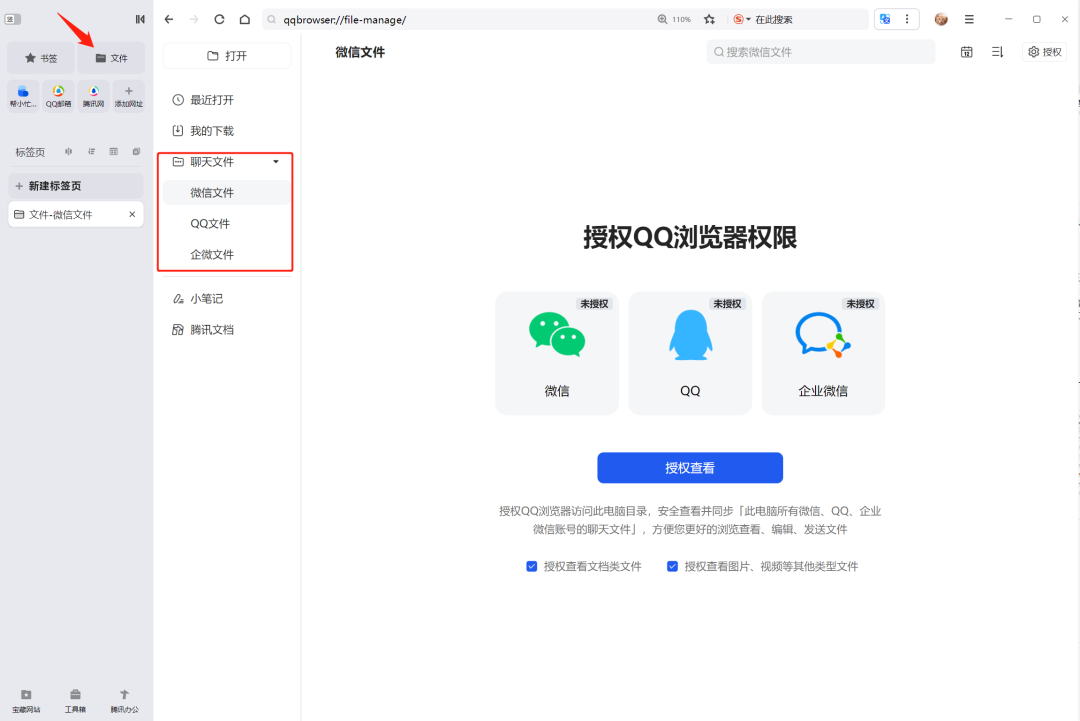Open the 帮小忙 shortcut
1080x721 pixels.
(23, 96)
